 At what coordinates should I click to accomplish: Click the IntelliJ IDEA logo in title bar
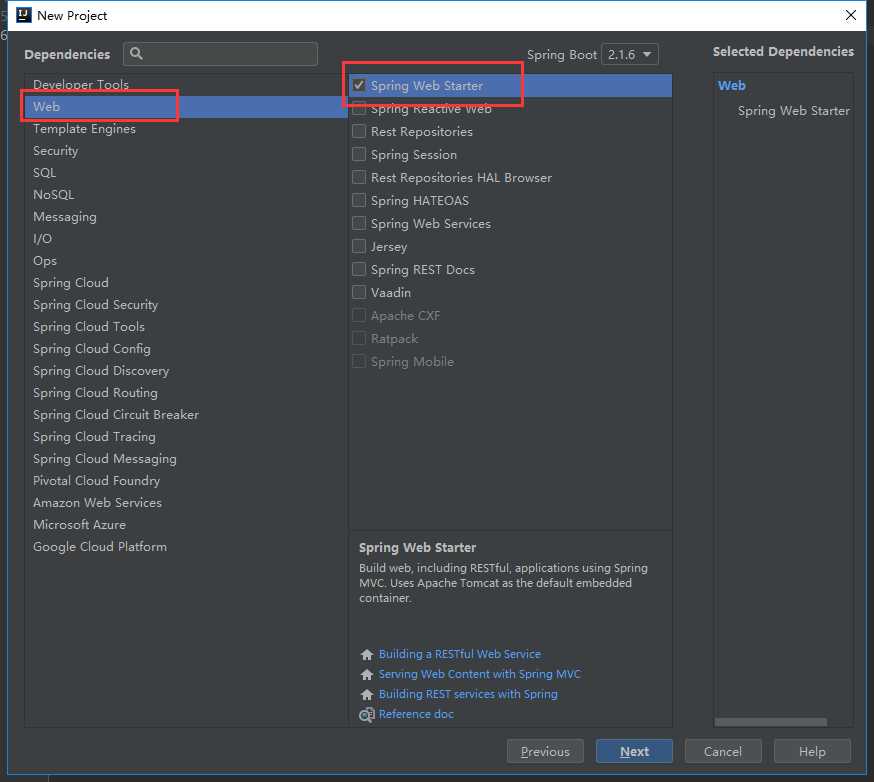click(24, 15)
